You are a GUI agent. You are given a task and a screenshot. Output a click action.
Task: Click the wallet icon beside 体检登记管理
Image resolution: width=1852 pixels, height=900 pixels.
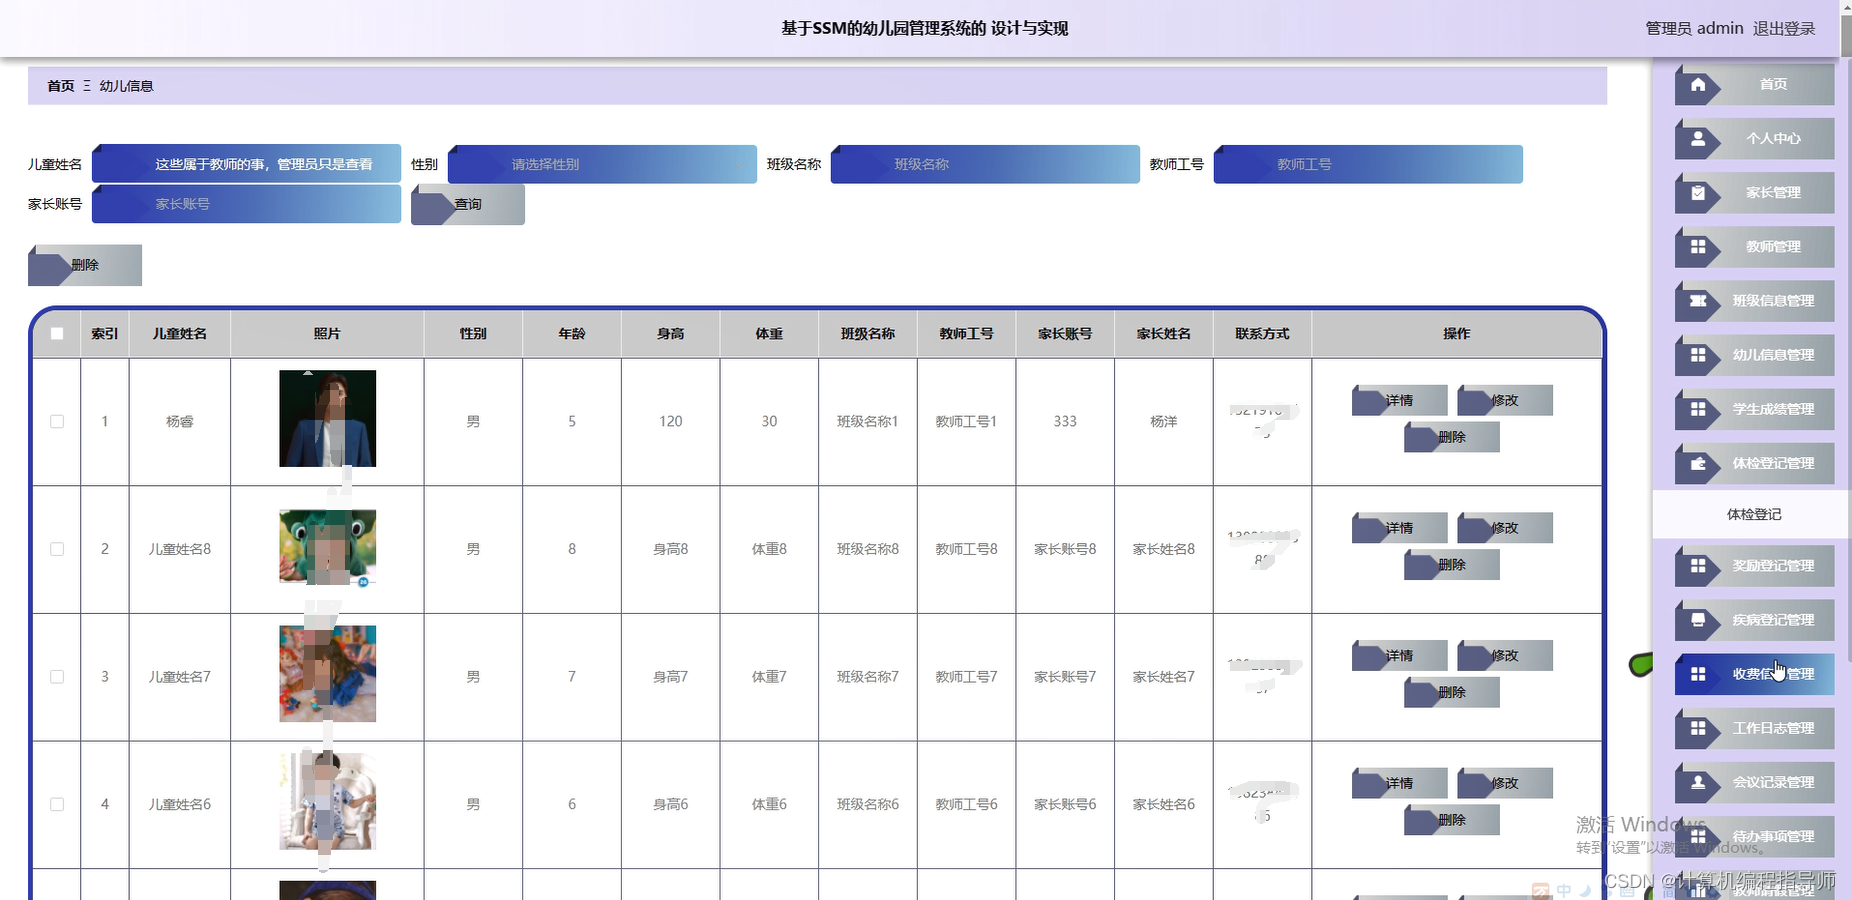click(1698, 464)
